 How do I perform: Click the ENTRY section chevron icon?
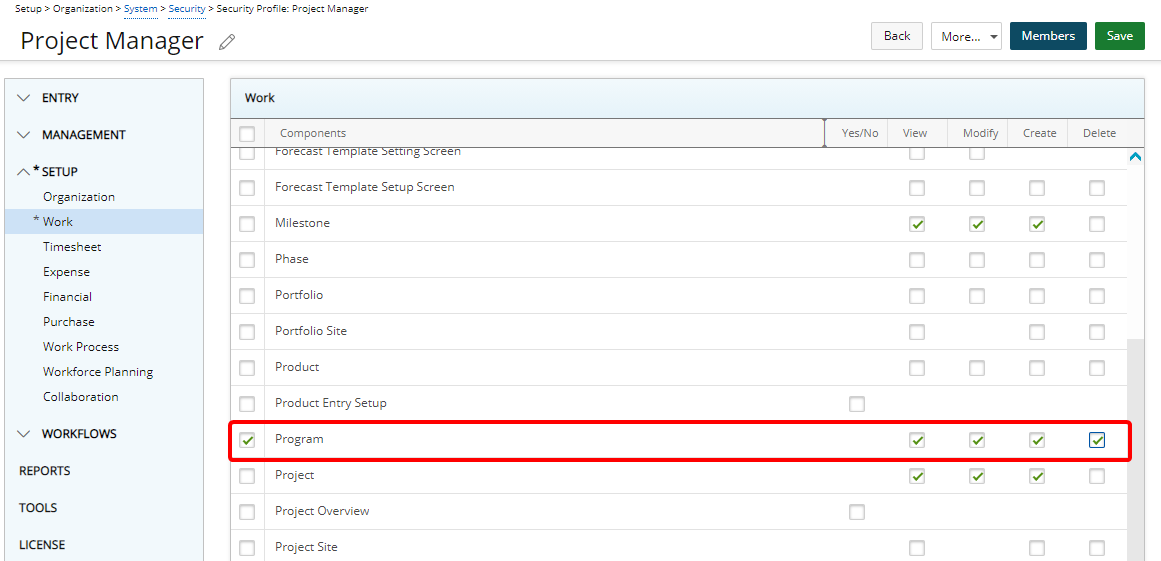pos(24,98)
